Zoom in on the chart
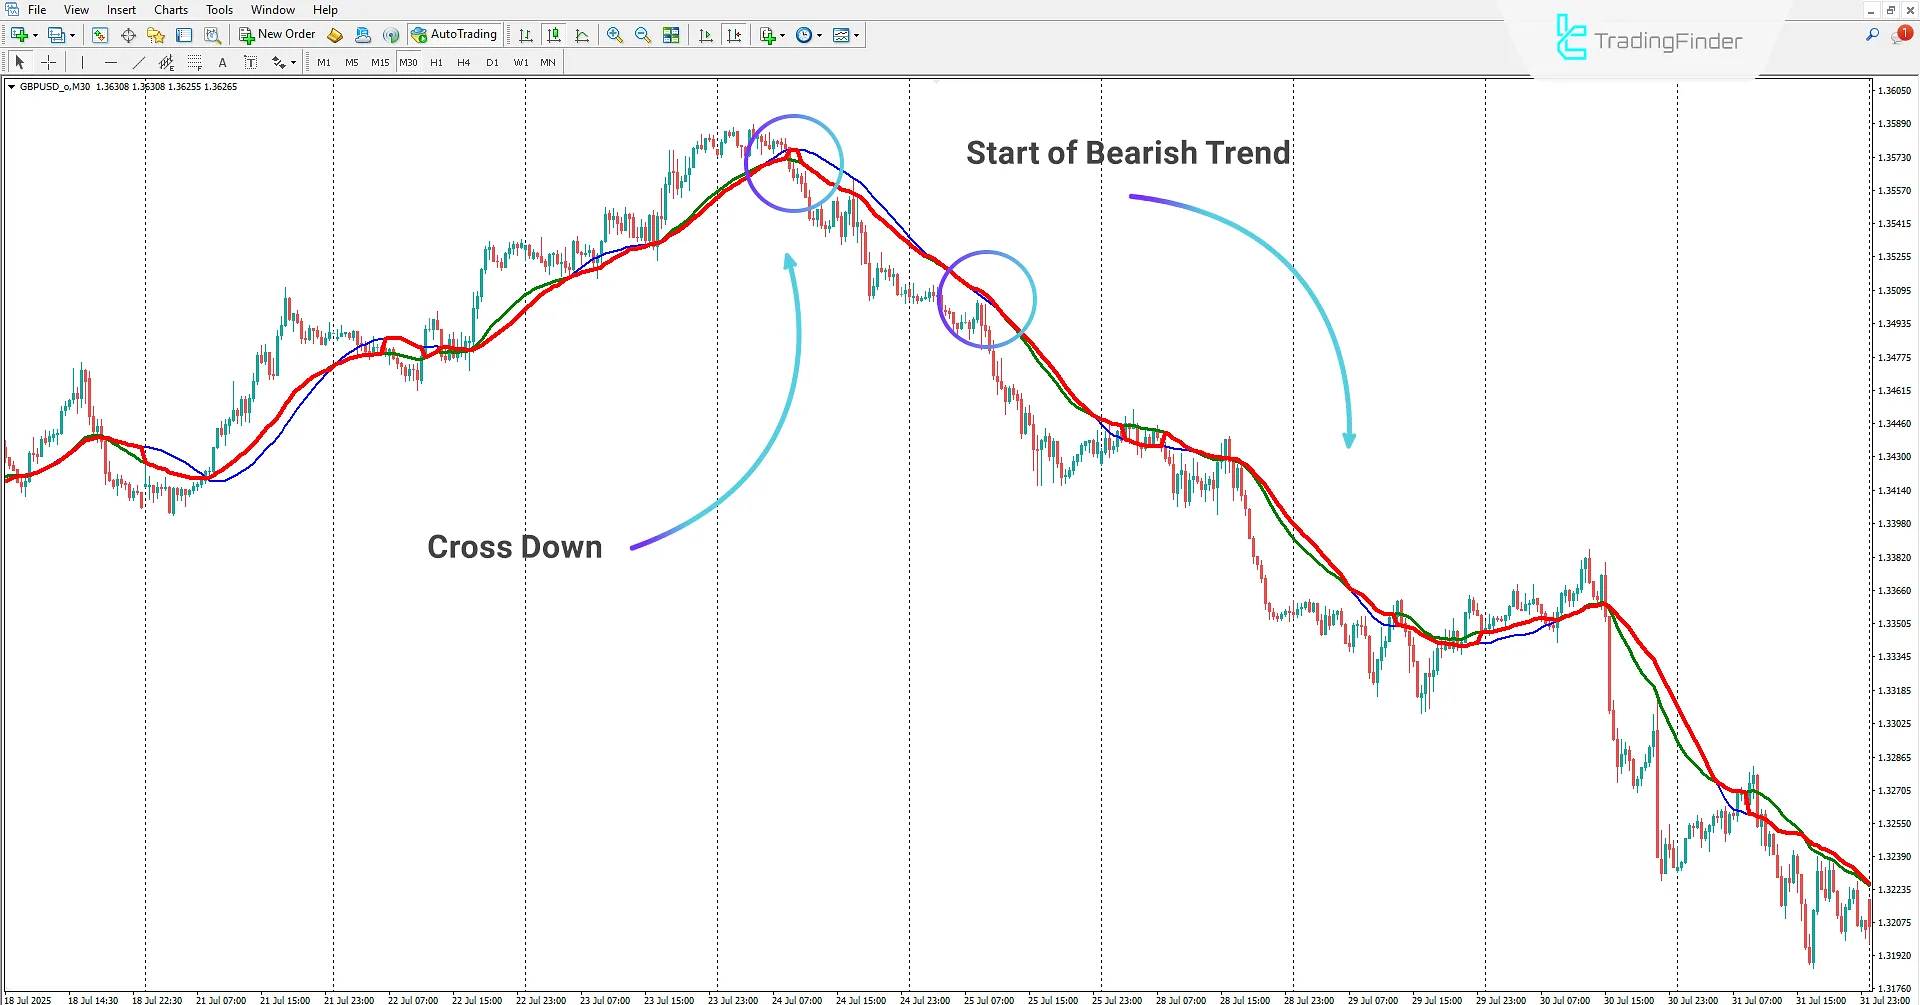This screenshot has width=1920, height=1005. [615, 35]
